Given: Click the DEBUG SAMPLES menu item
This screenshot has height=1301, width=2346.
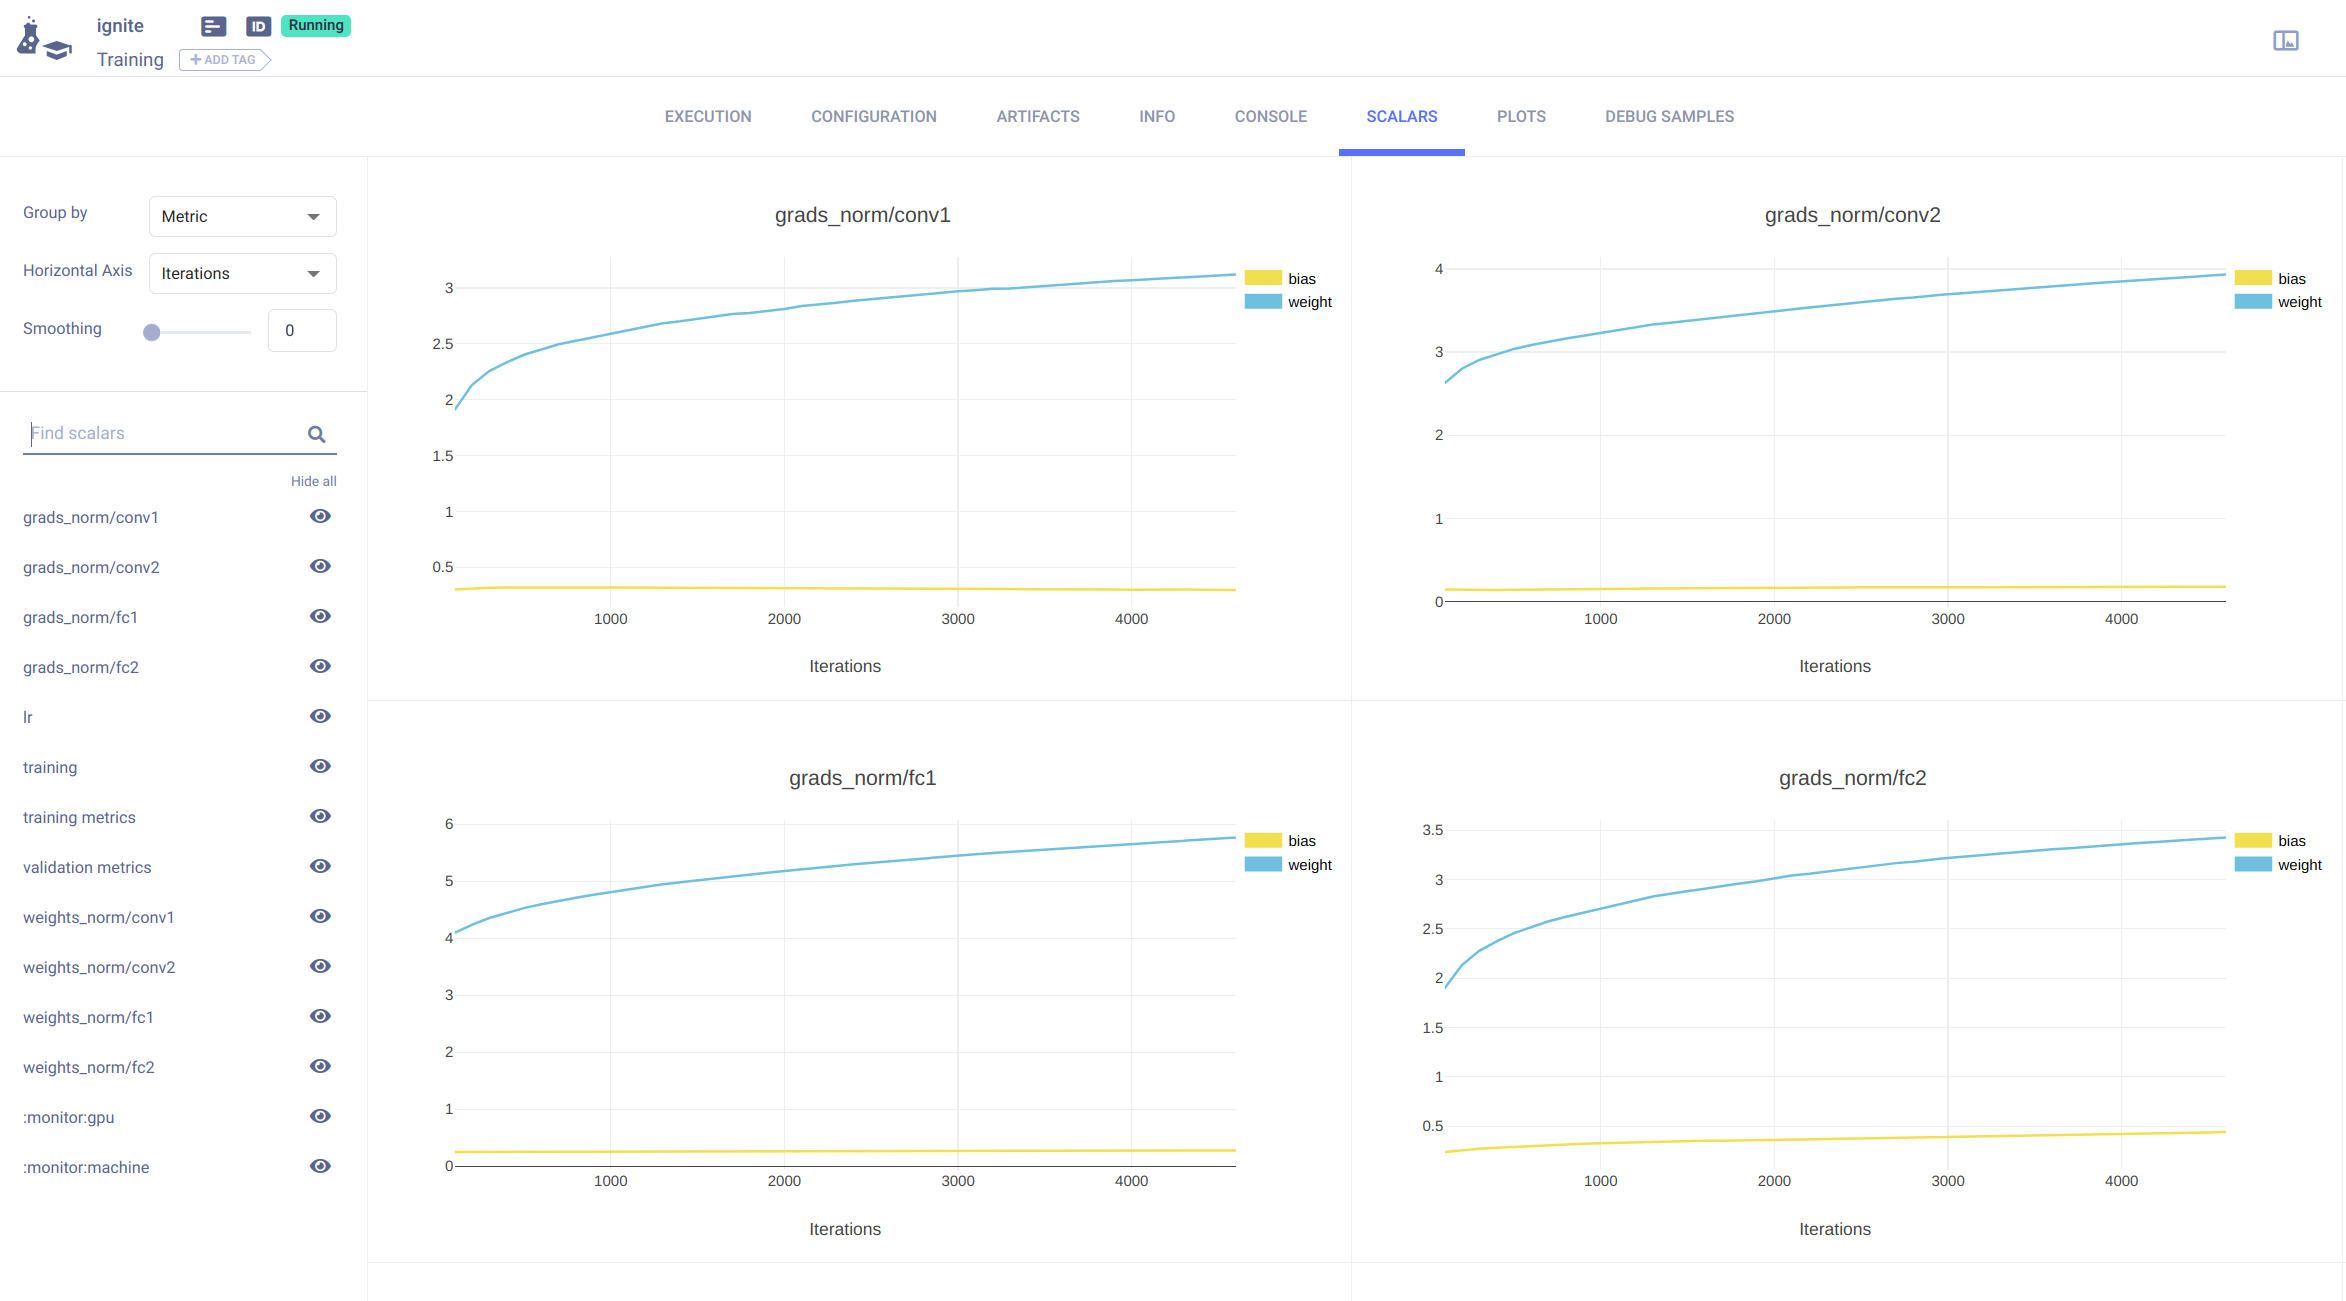Looking at the screenshot, I should (1670, 117).
